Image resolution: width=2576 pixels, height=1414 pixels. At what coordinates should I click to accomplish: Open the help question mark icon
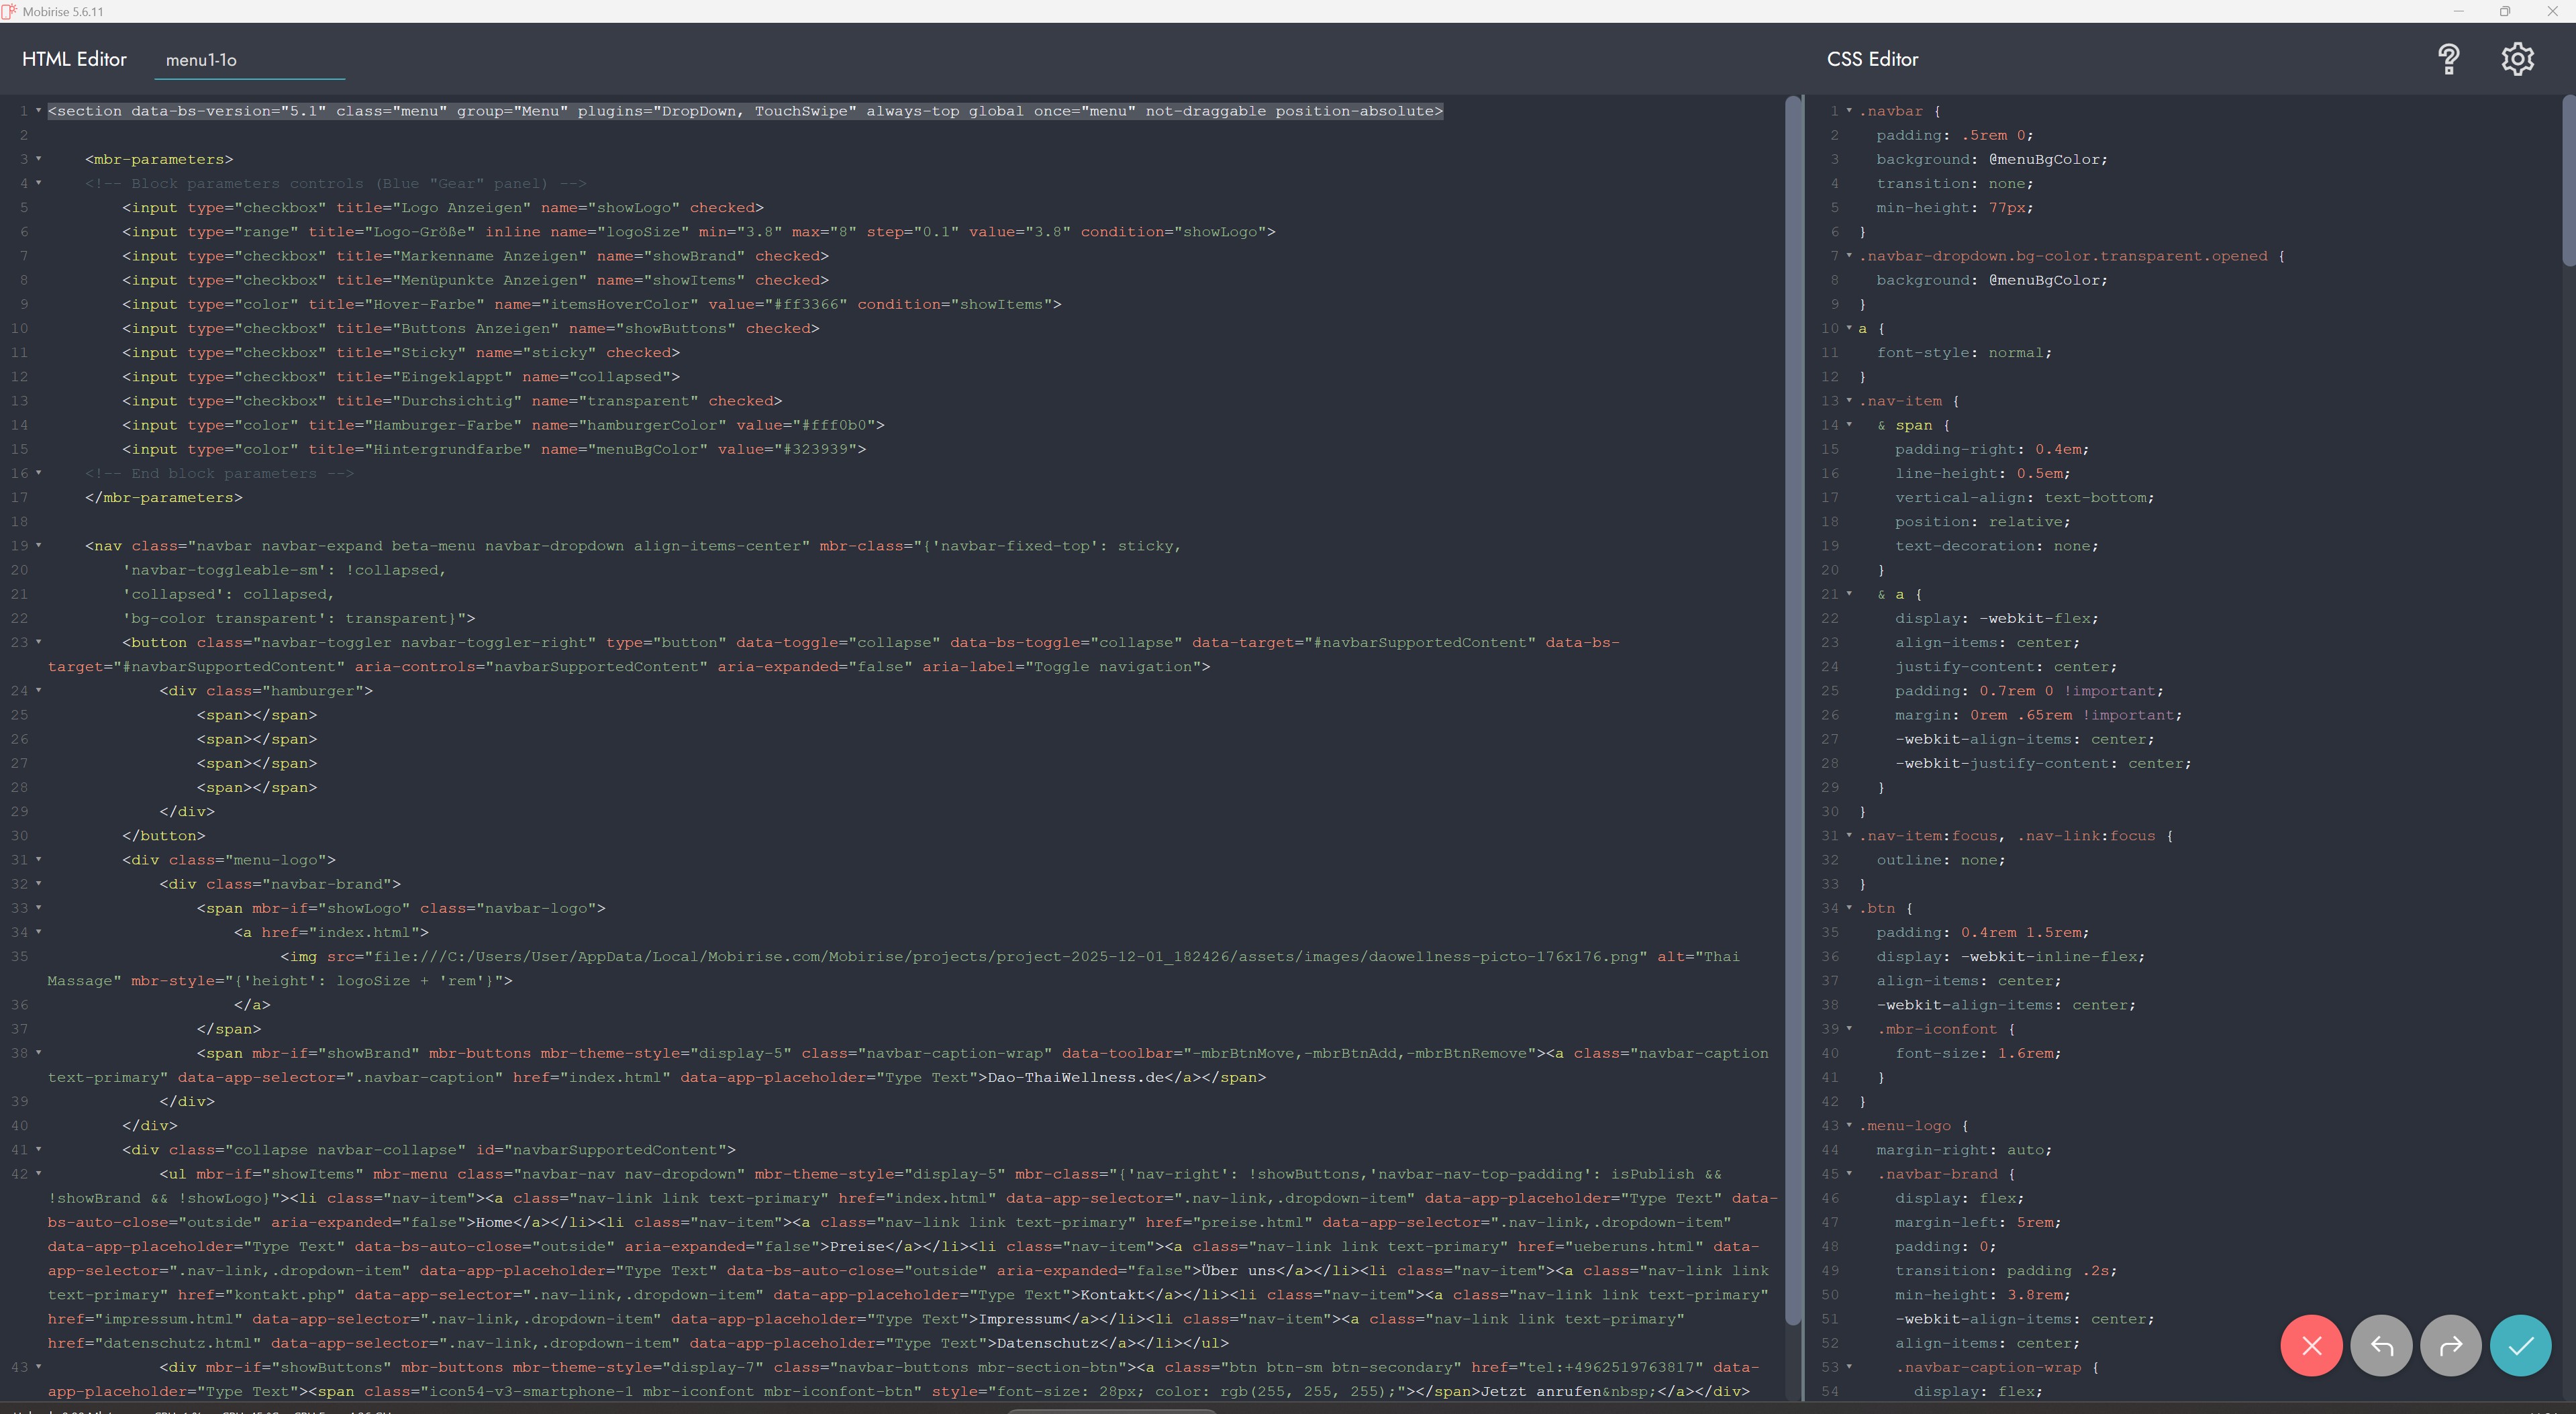tap(2448, 59)
